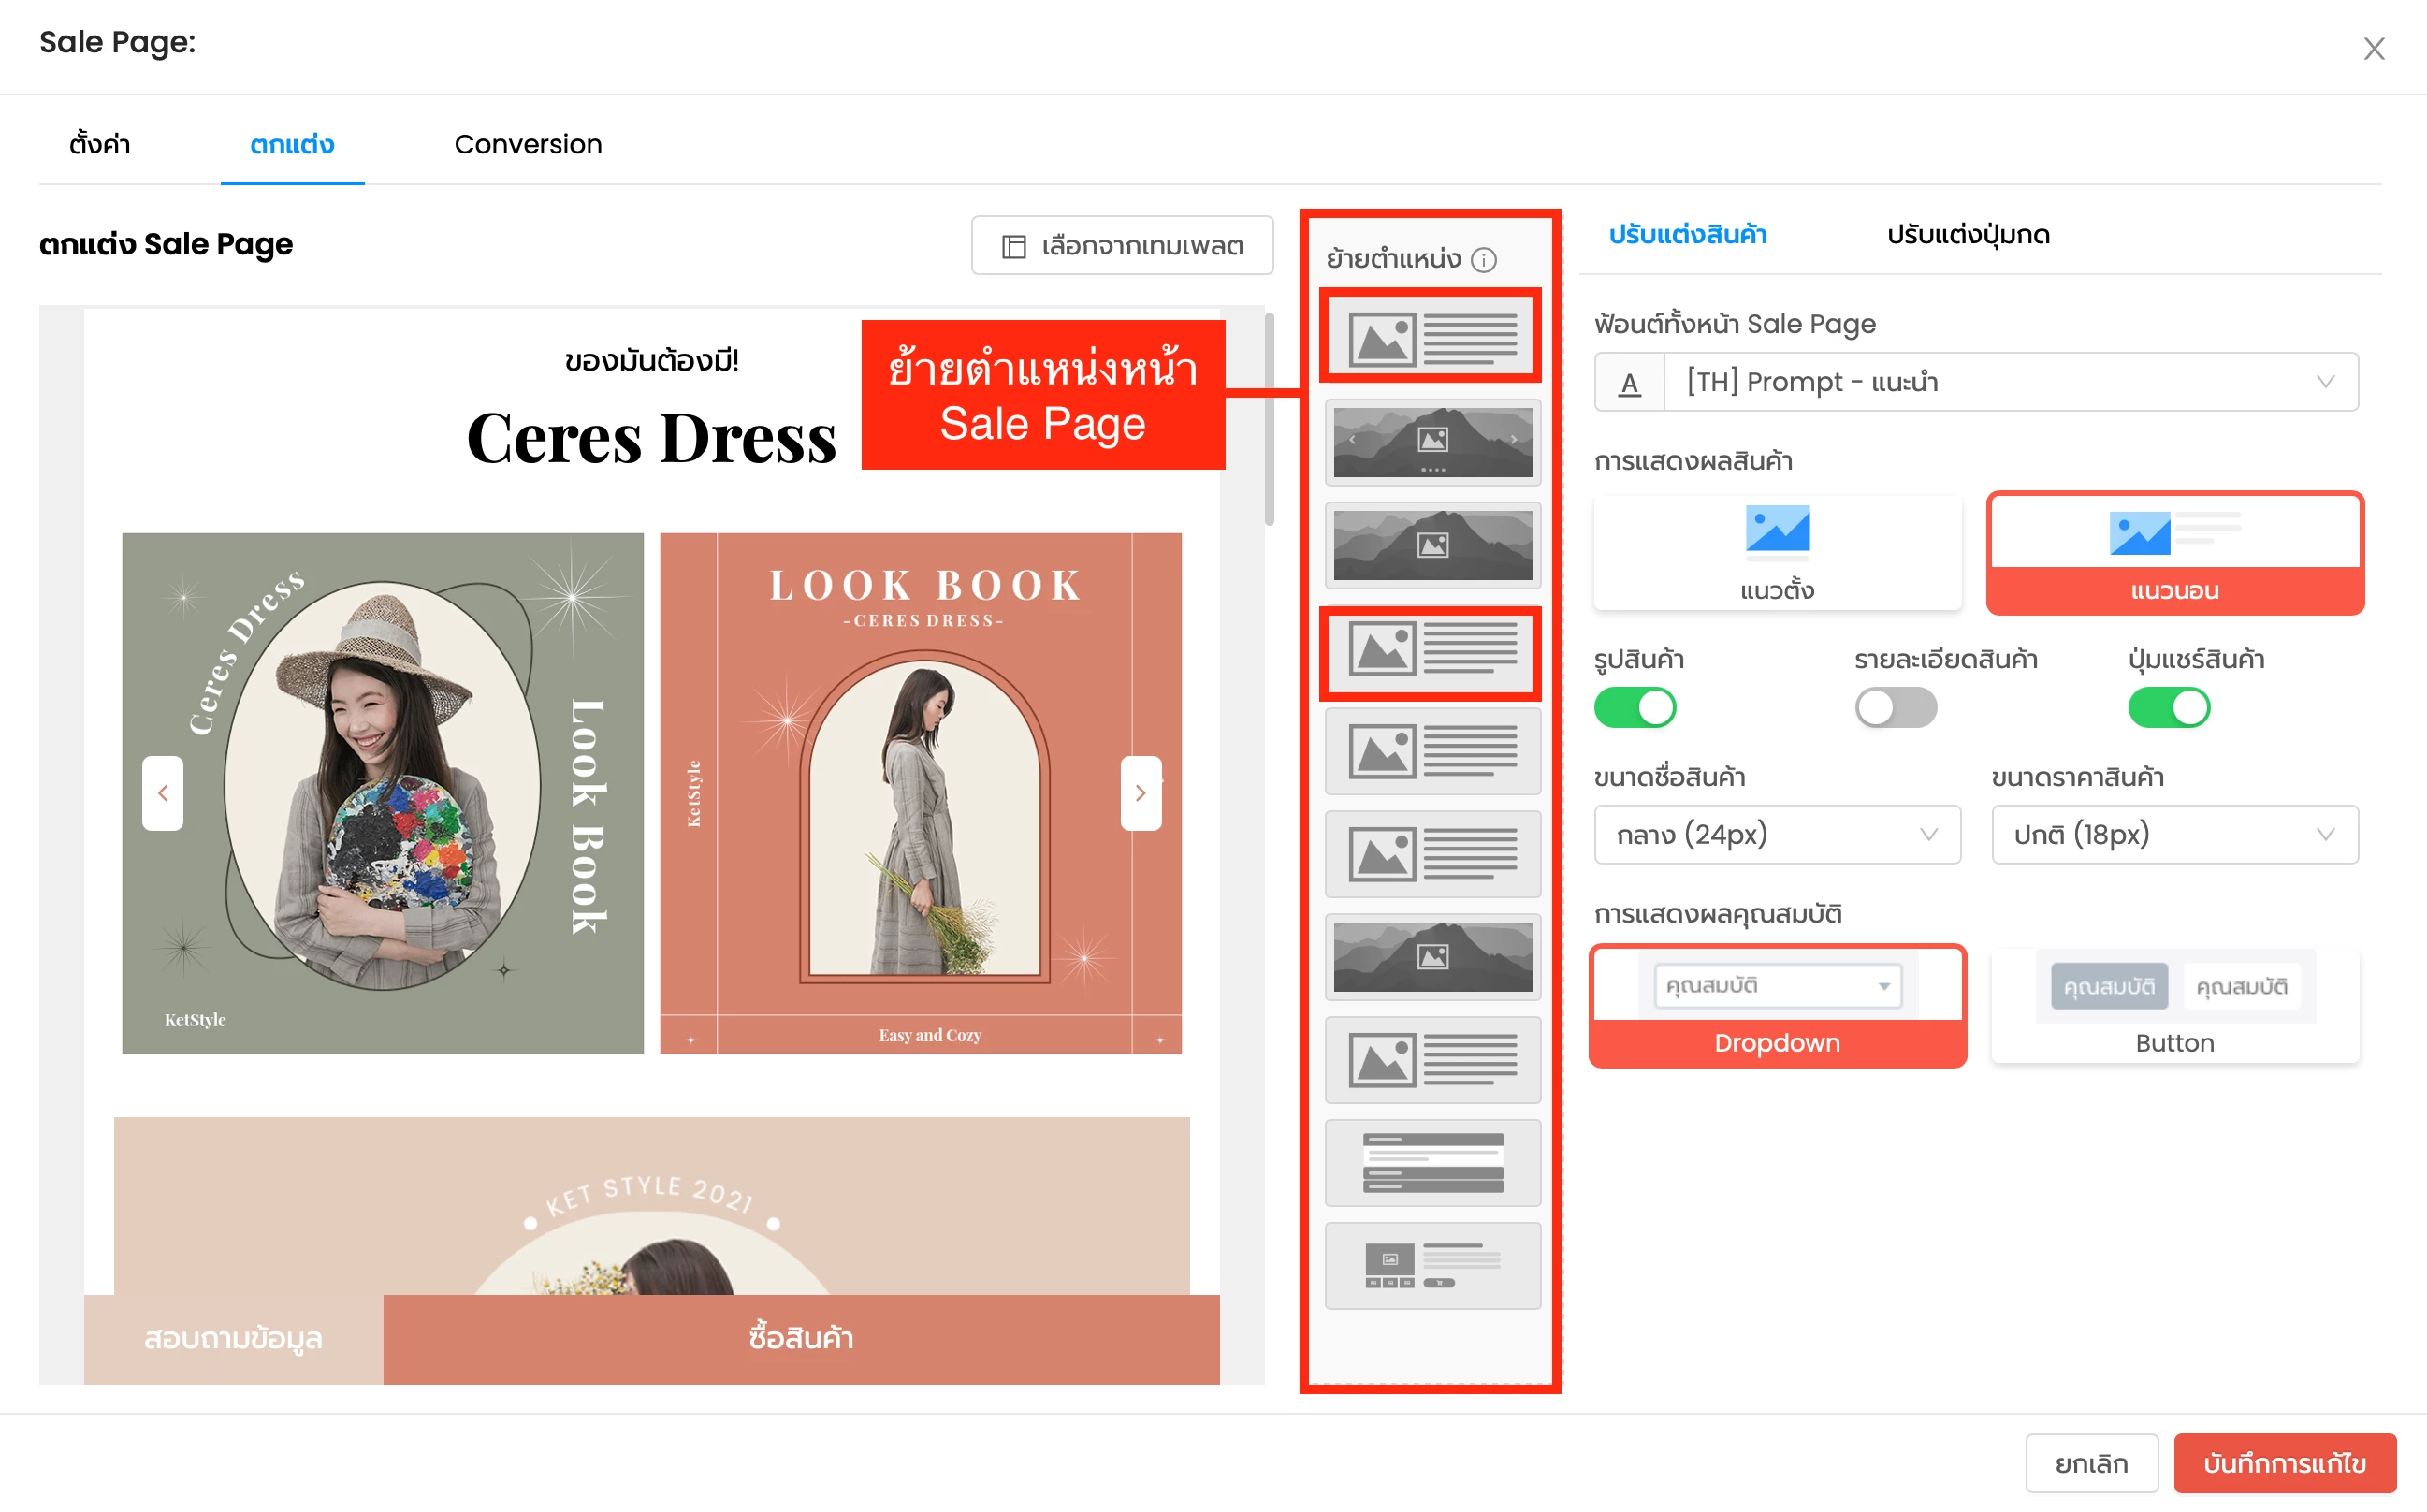Enable รายละเอียดสินค้า switch
The image size is (2427, 1512).
click(1895, 708)
